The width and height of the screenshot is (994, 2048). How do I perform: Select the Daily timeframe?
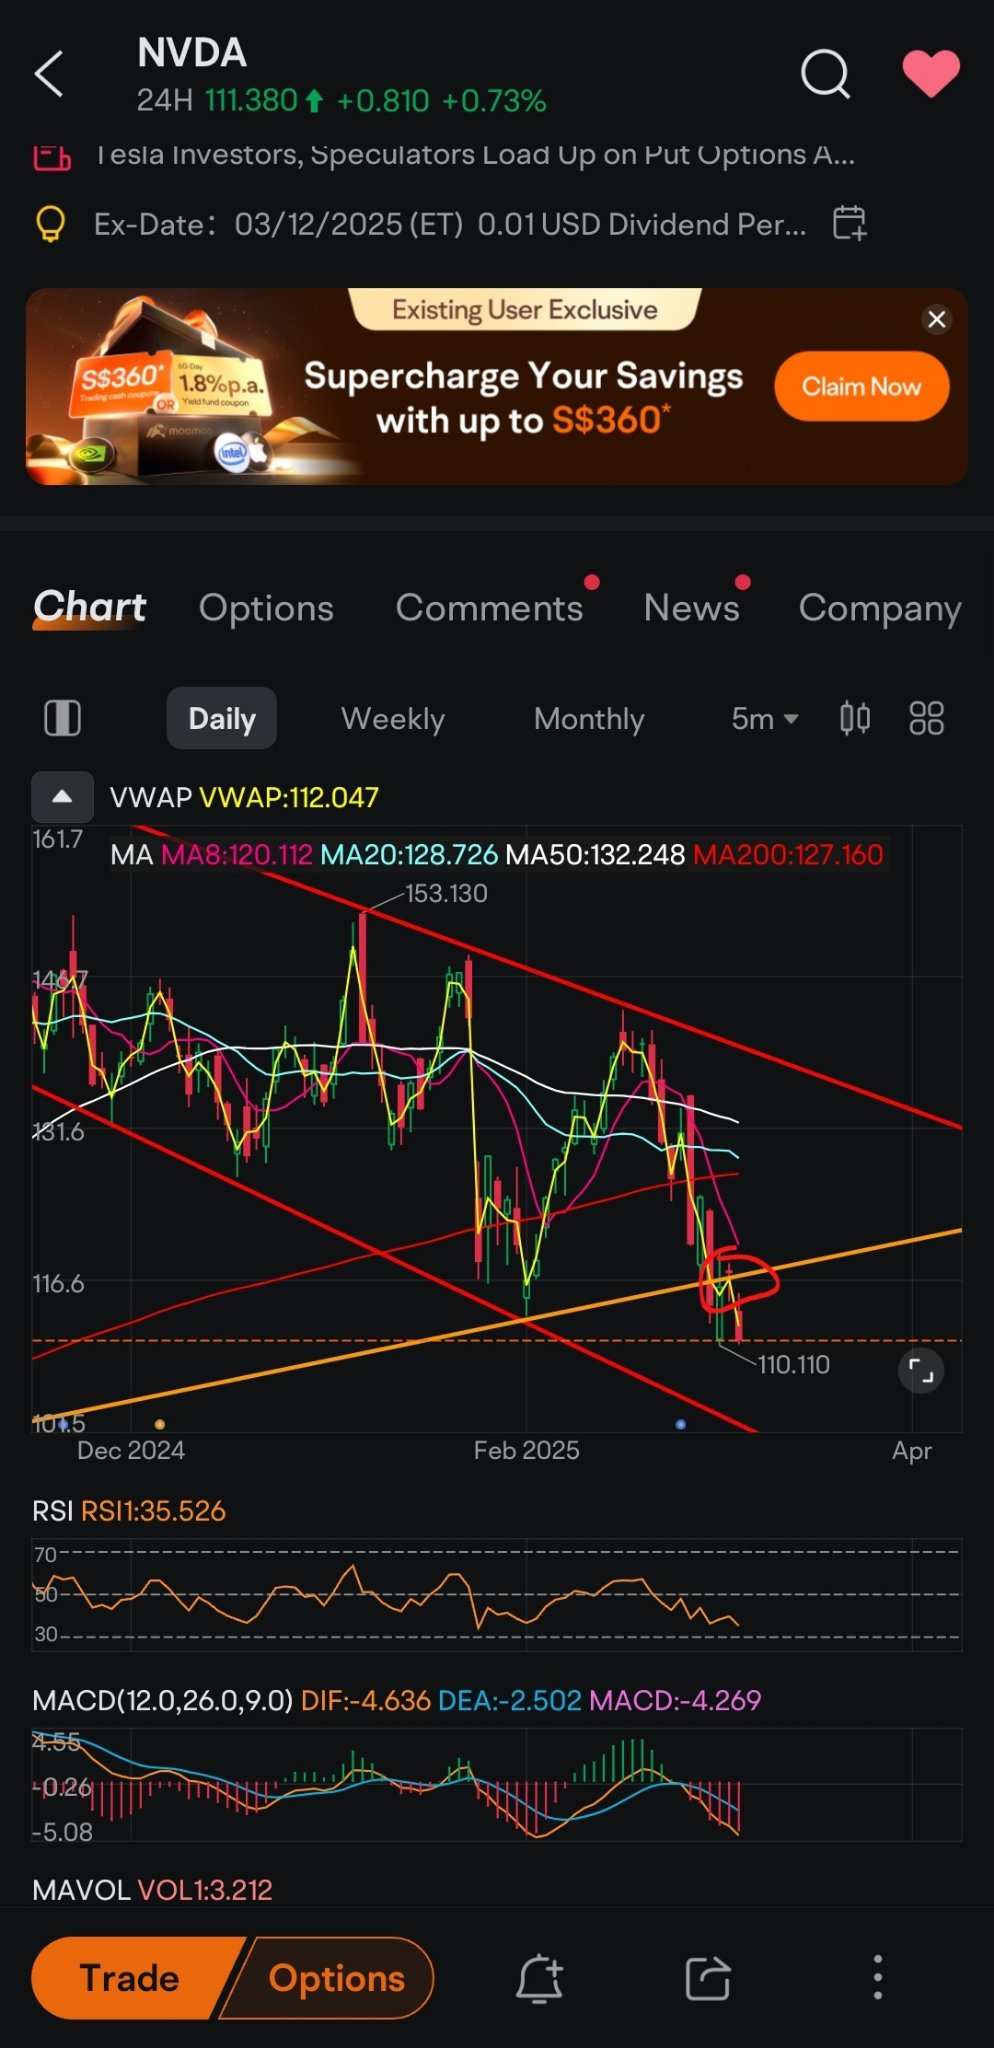(x=222, y=718)
